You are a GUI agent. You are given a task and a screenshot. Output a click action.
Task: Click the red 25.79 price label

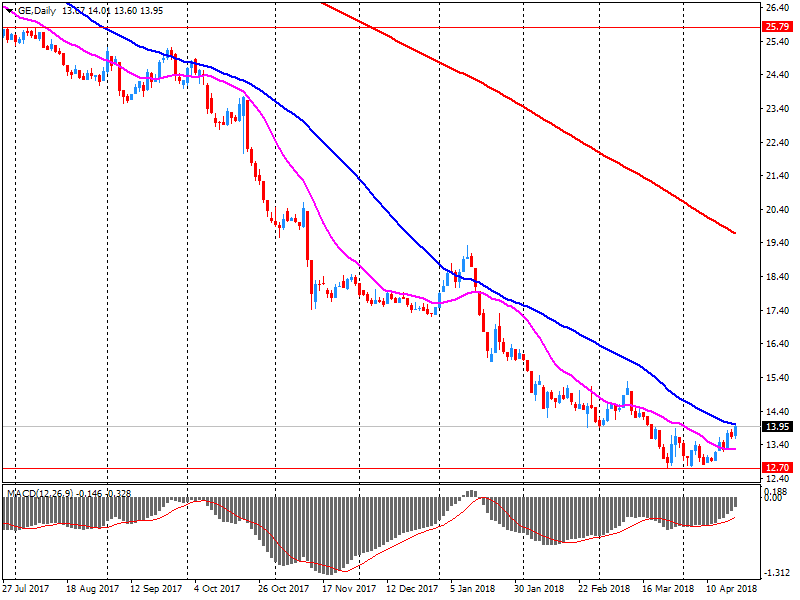(778, 27)
